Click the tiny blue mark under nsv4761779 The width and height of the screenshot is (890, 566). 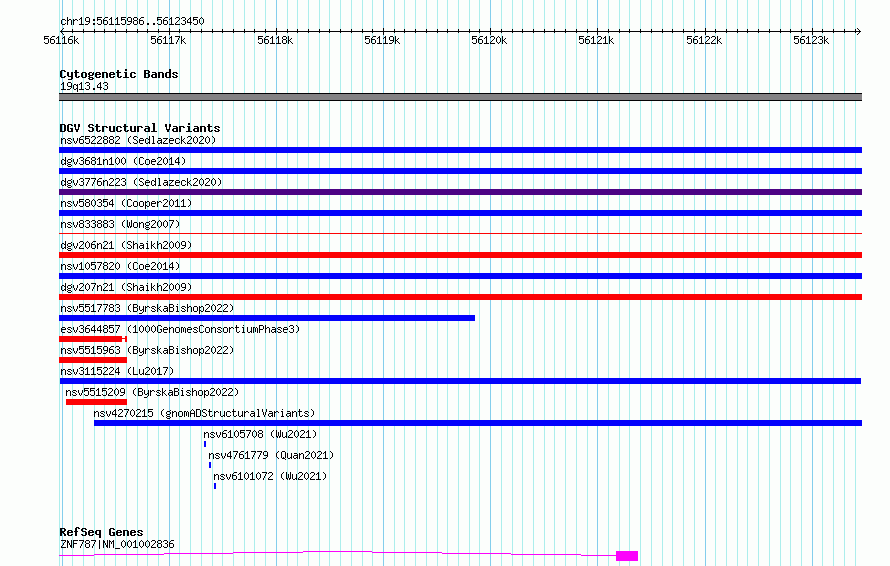tap(210, 465)
